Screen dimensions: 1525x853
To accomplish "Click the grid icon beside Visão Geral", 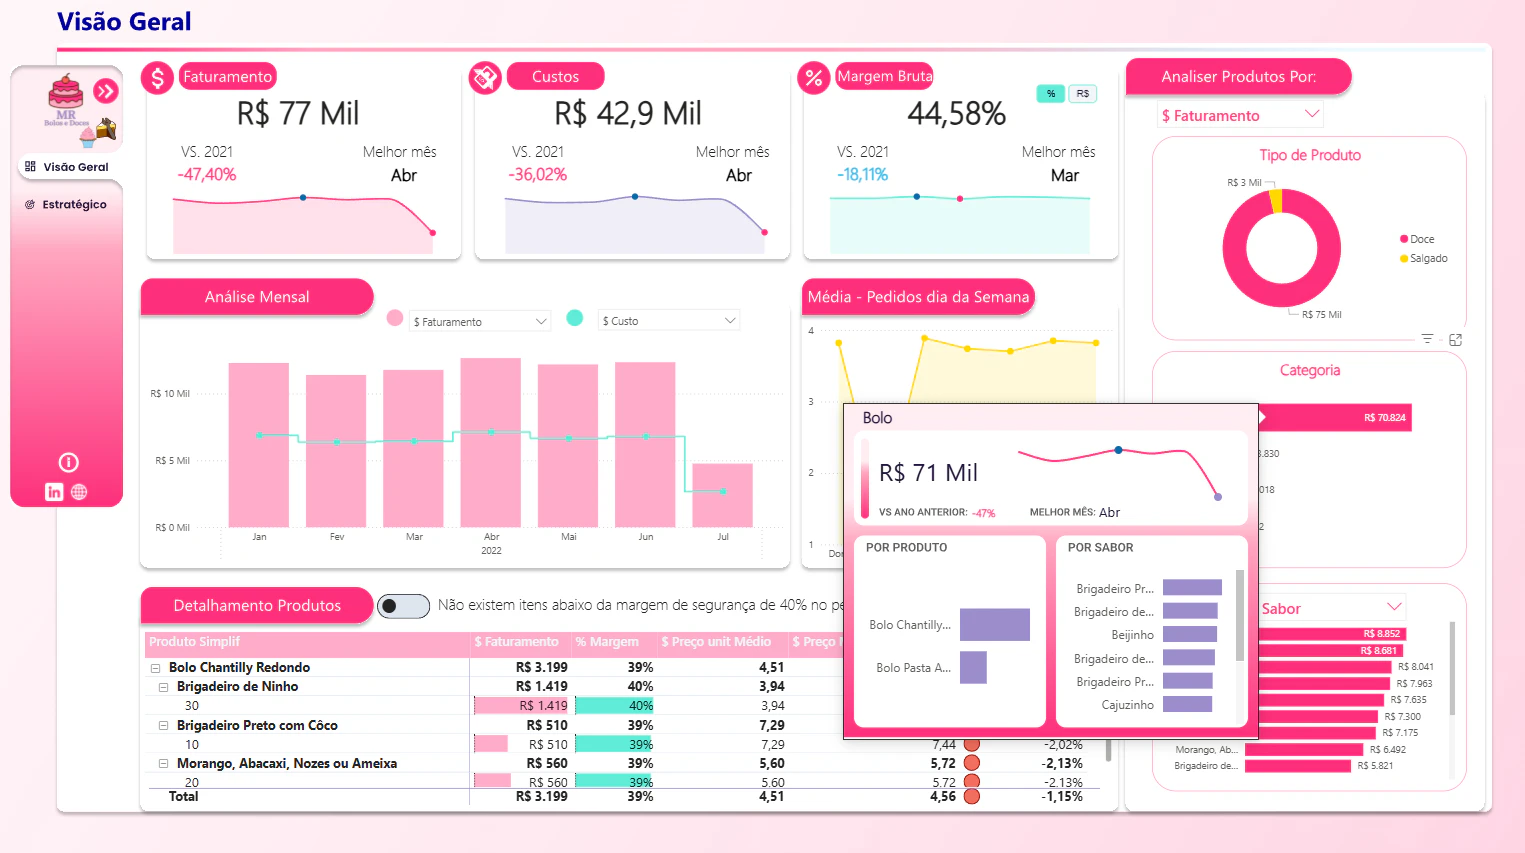I will [30, 167].
